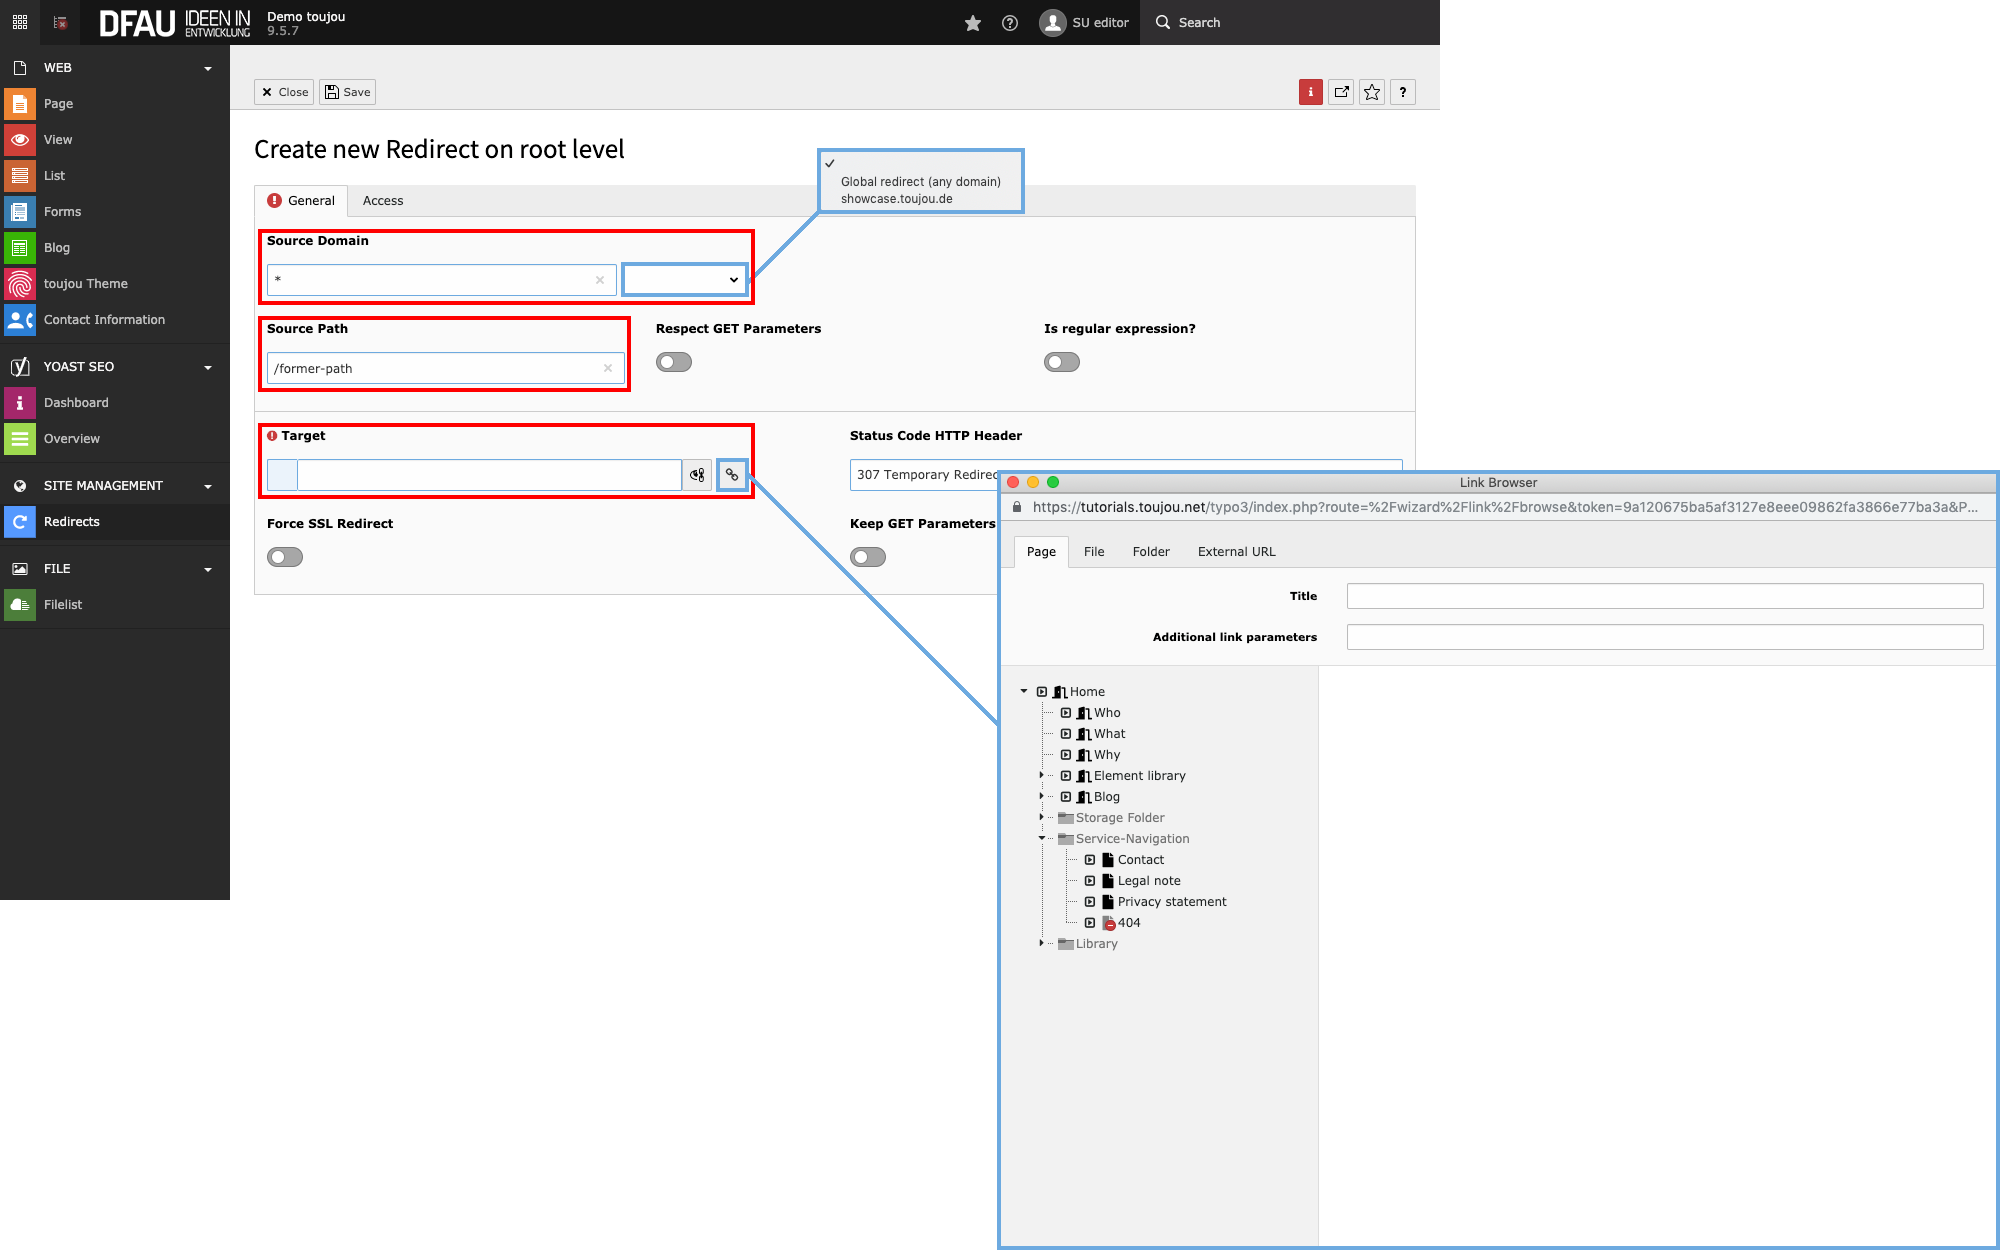2000x1250 pixels.
Task: Open the record browser beside the Target field
Action: click(x=697, y=474)
